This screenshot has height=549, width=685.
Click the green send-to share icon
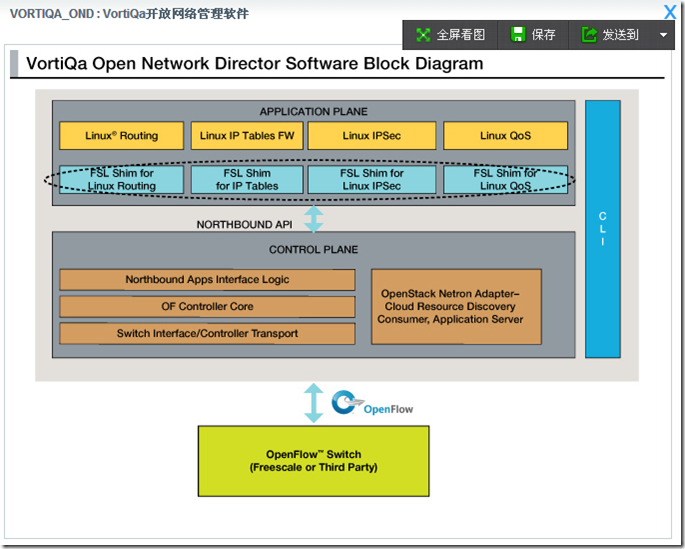coord(589,35)
